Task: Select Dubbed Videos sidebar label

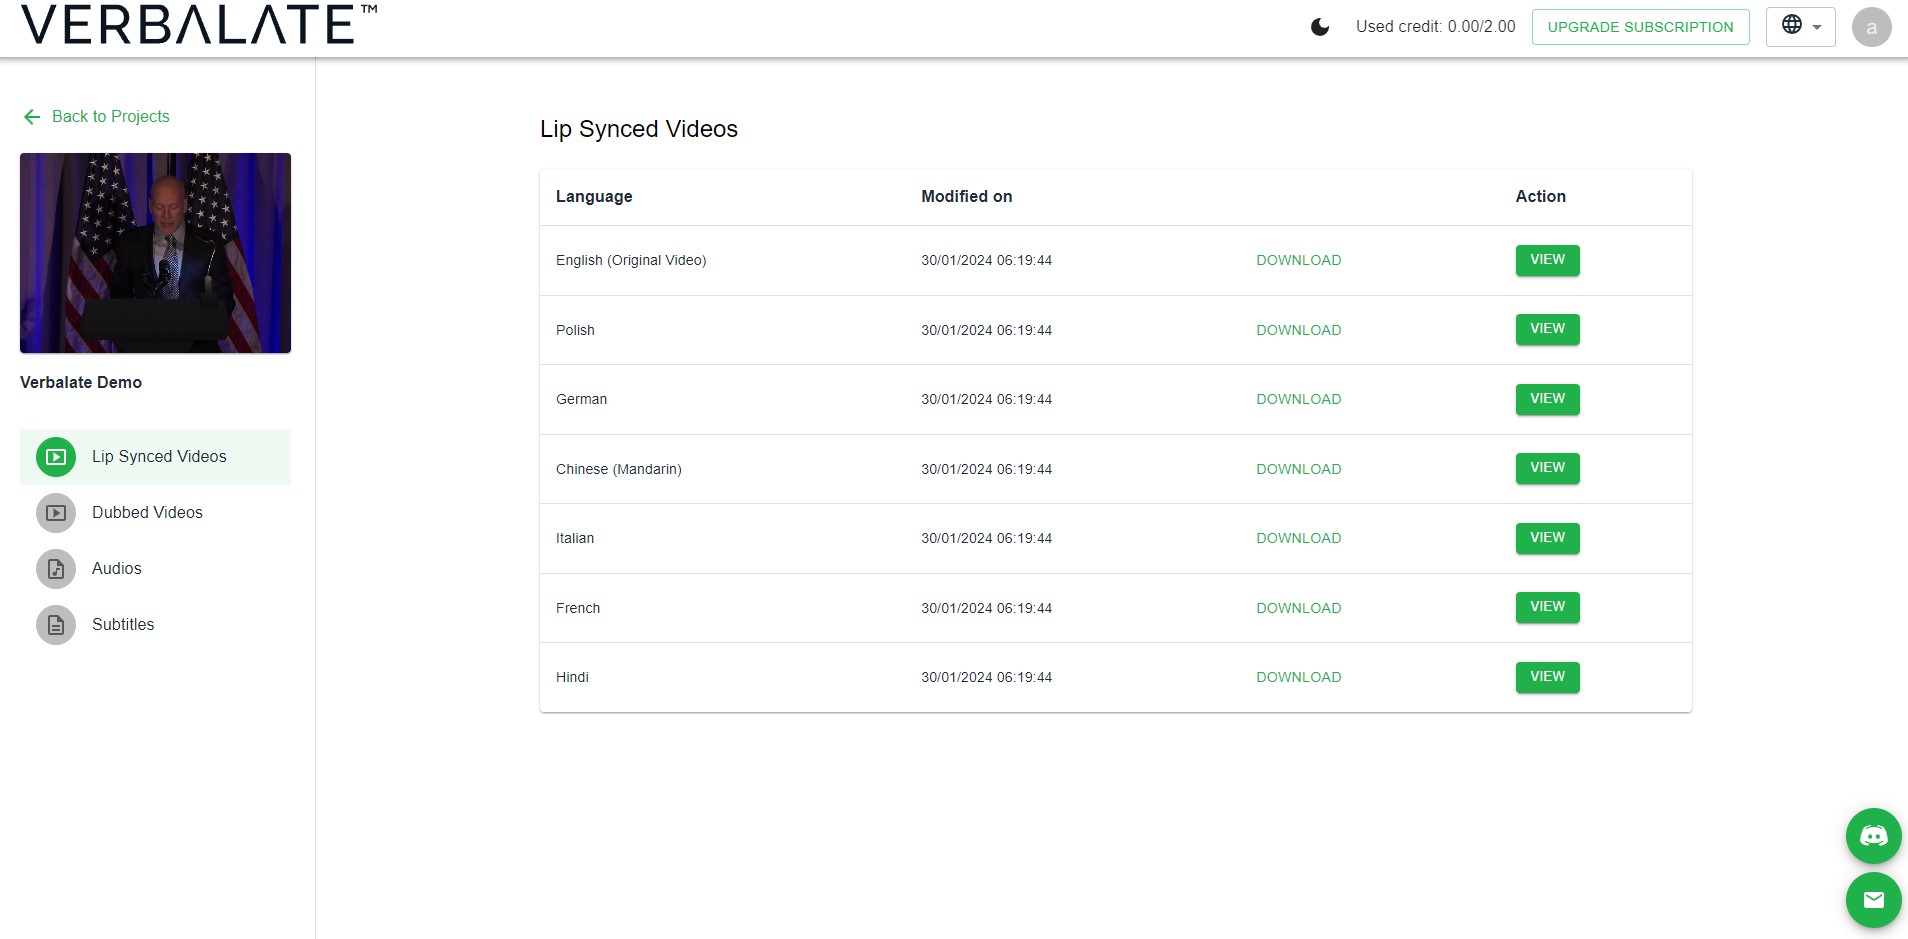Action: click(x=147, y=512)
